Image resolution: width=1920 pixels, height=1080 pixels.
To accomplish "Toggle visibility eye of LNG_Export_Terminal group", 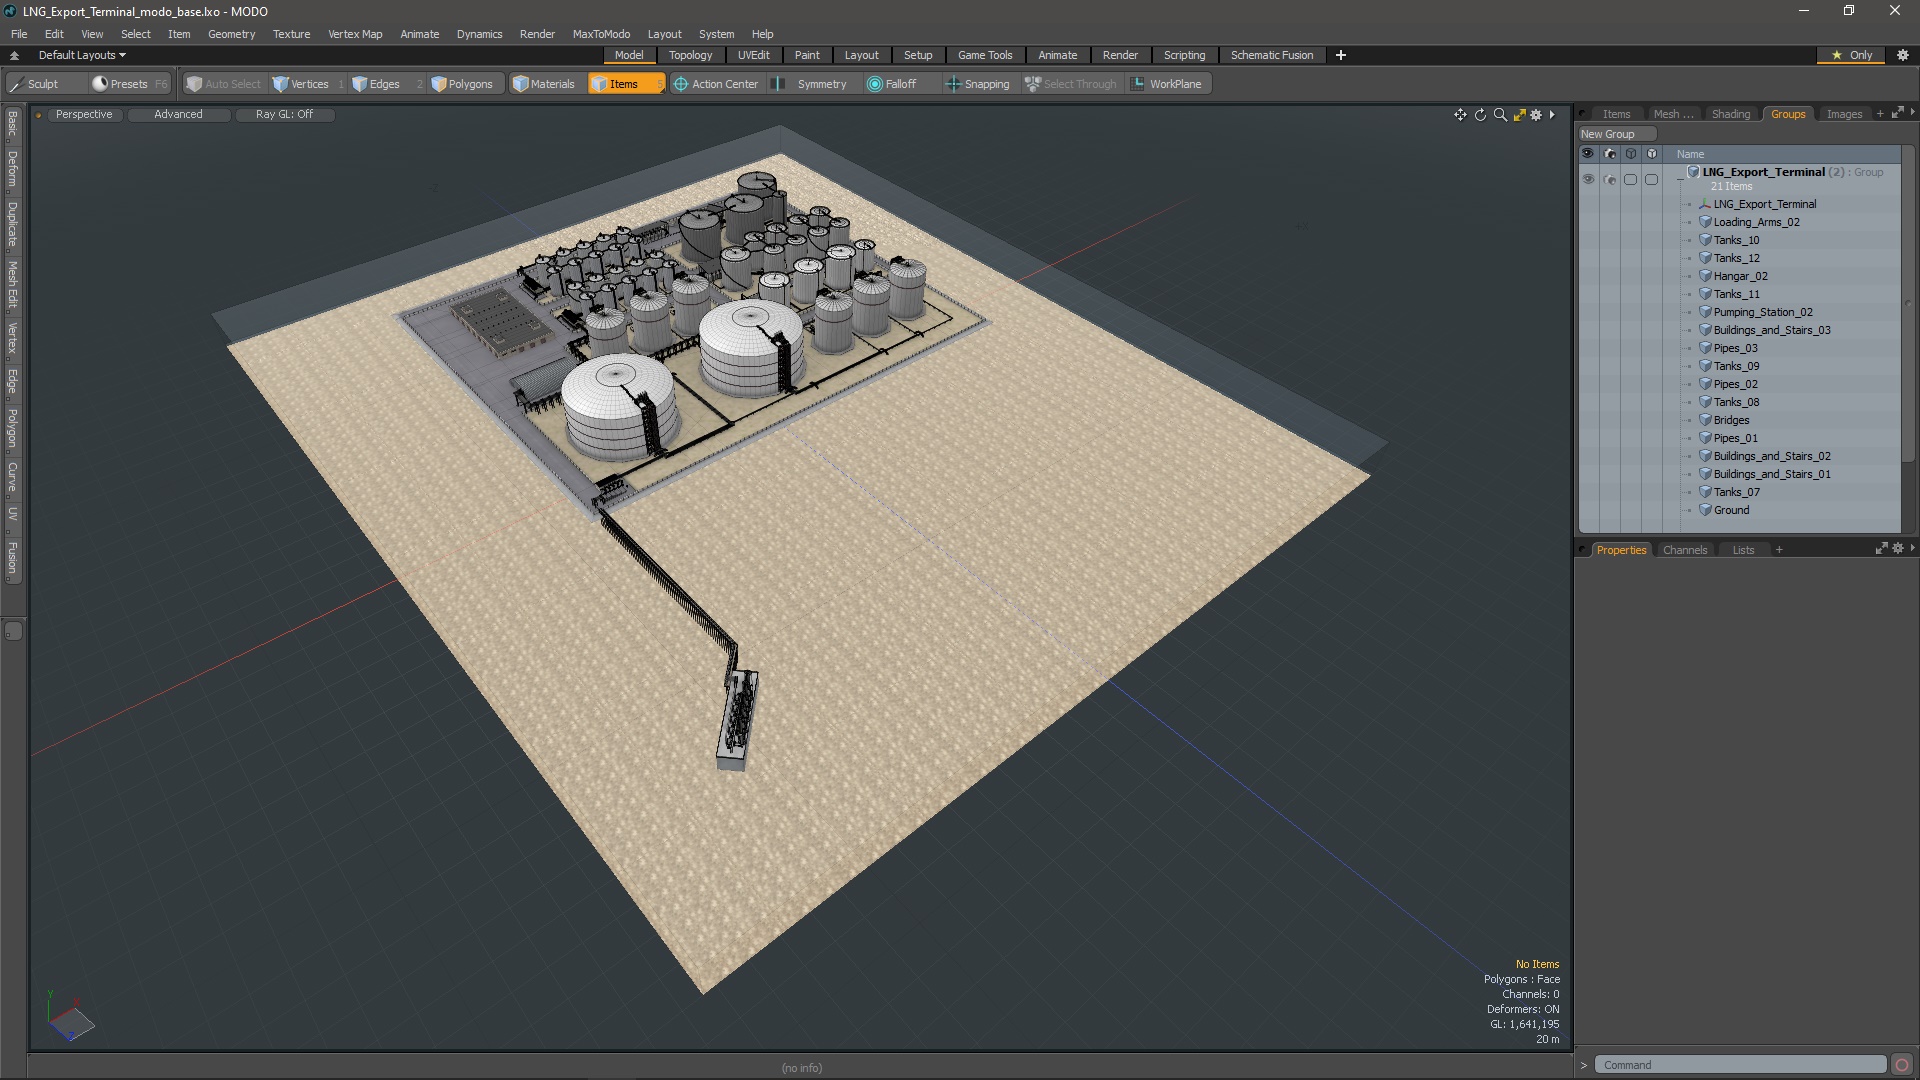I will pyautogui.click(x=1588, y=179).
